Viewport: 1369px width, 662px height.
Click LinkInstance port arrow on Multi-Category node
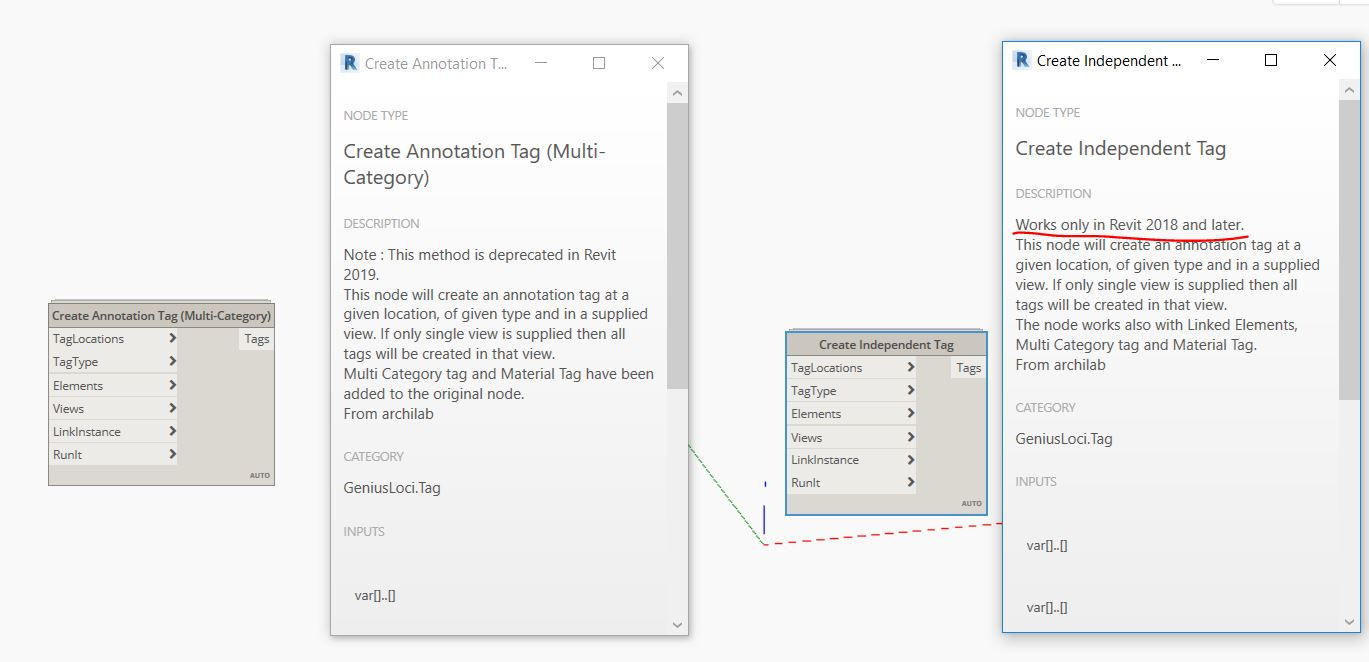tap(173, 432)
